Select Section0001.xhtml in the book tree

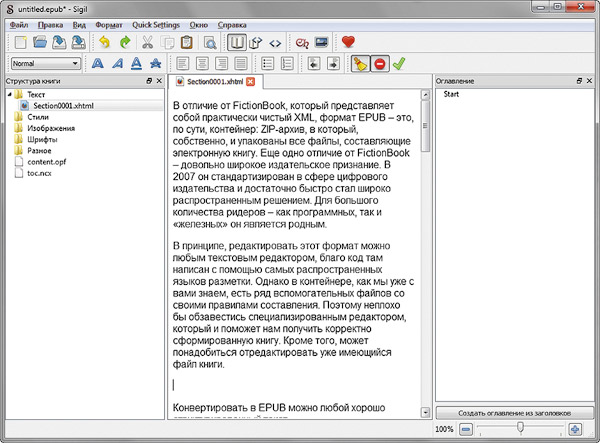pos(63,106)
